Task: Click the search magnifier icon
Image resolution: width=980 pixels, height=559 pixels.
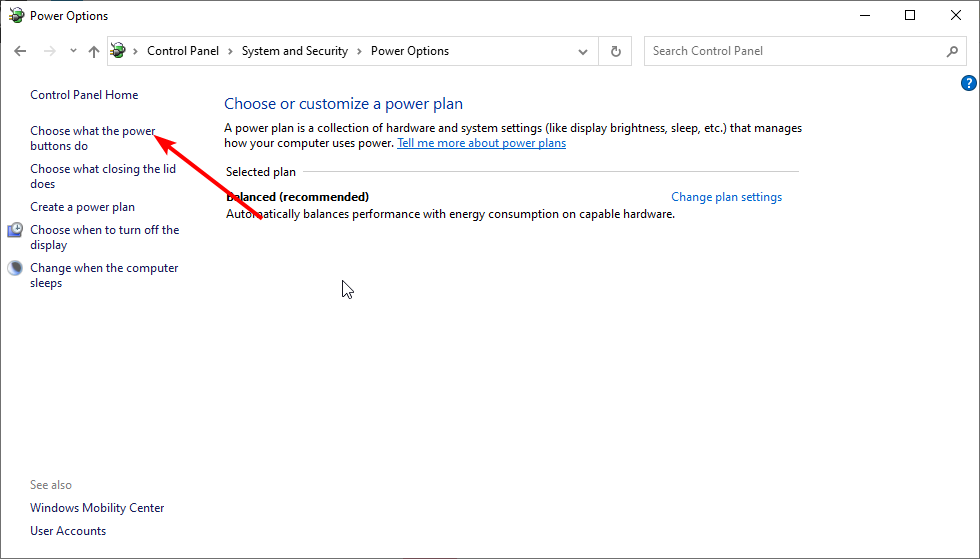Action: [952, 51]
